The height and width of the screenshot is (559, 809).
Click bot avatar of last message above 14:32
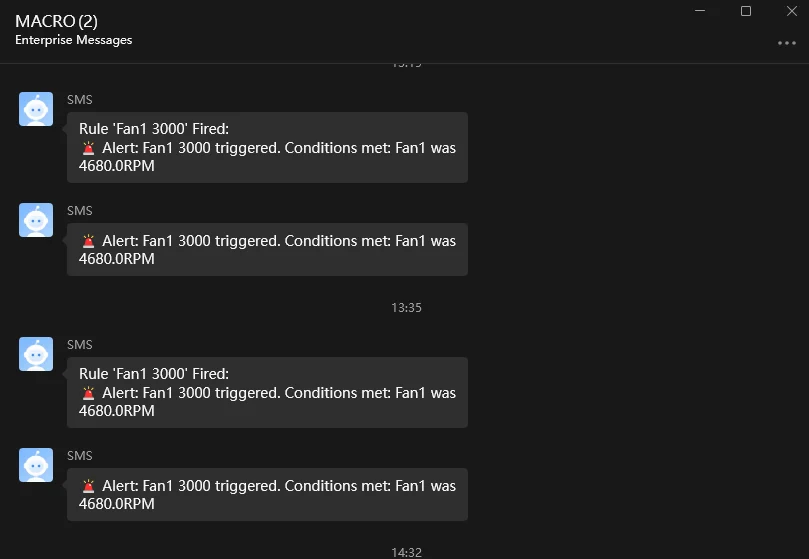pos(36,465)
